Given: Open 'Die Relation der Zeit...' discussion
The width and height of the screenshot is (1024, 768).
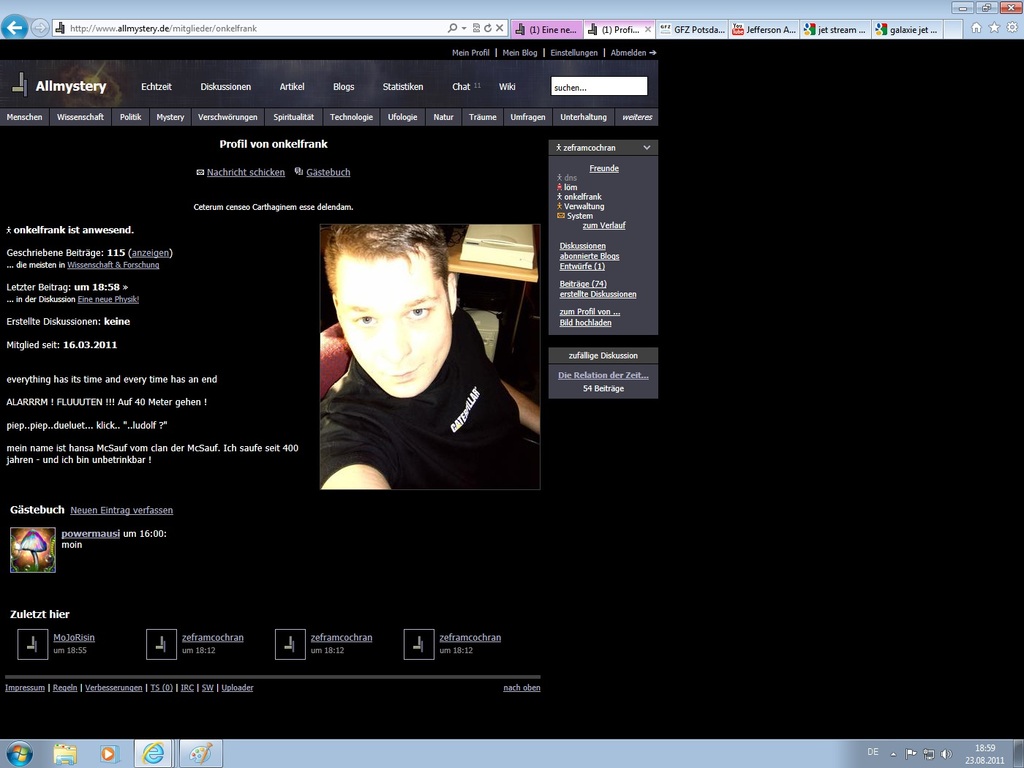Looking at the screenshot, I should (603, 376).
